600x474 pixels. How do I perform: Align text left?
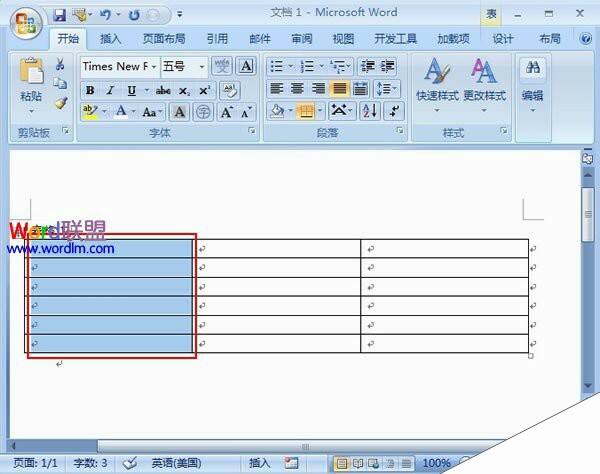pyautogui.click(x=276, y=89)
